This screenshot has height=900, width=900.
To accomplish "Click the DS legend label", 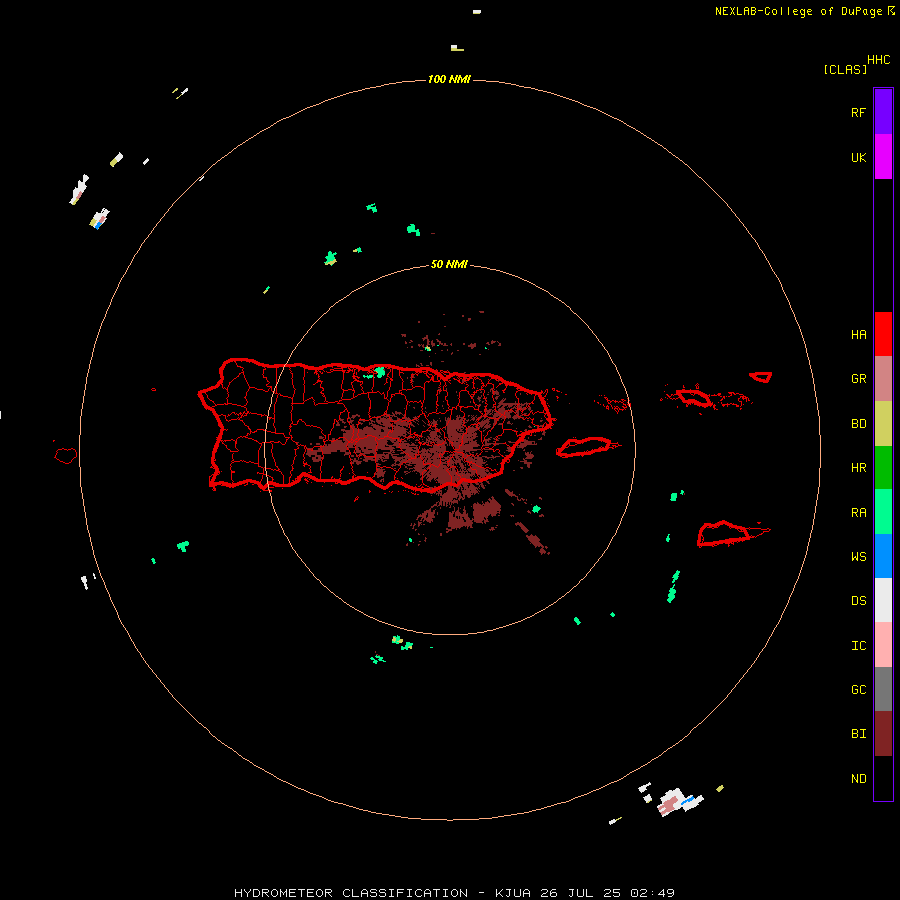I will [858, 600].
